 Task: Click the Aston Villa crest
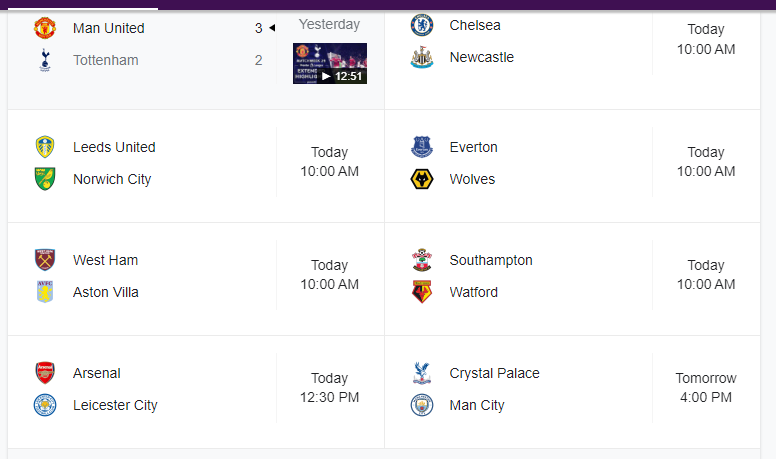pyautogui.click(x=45, y=292)
